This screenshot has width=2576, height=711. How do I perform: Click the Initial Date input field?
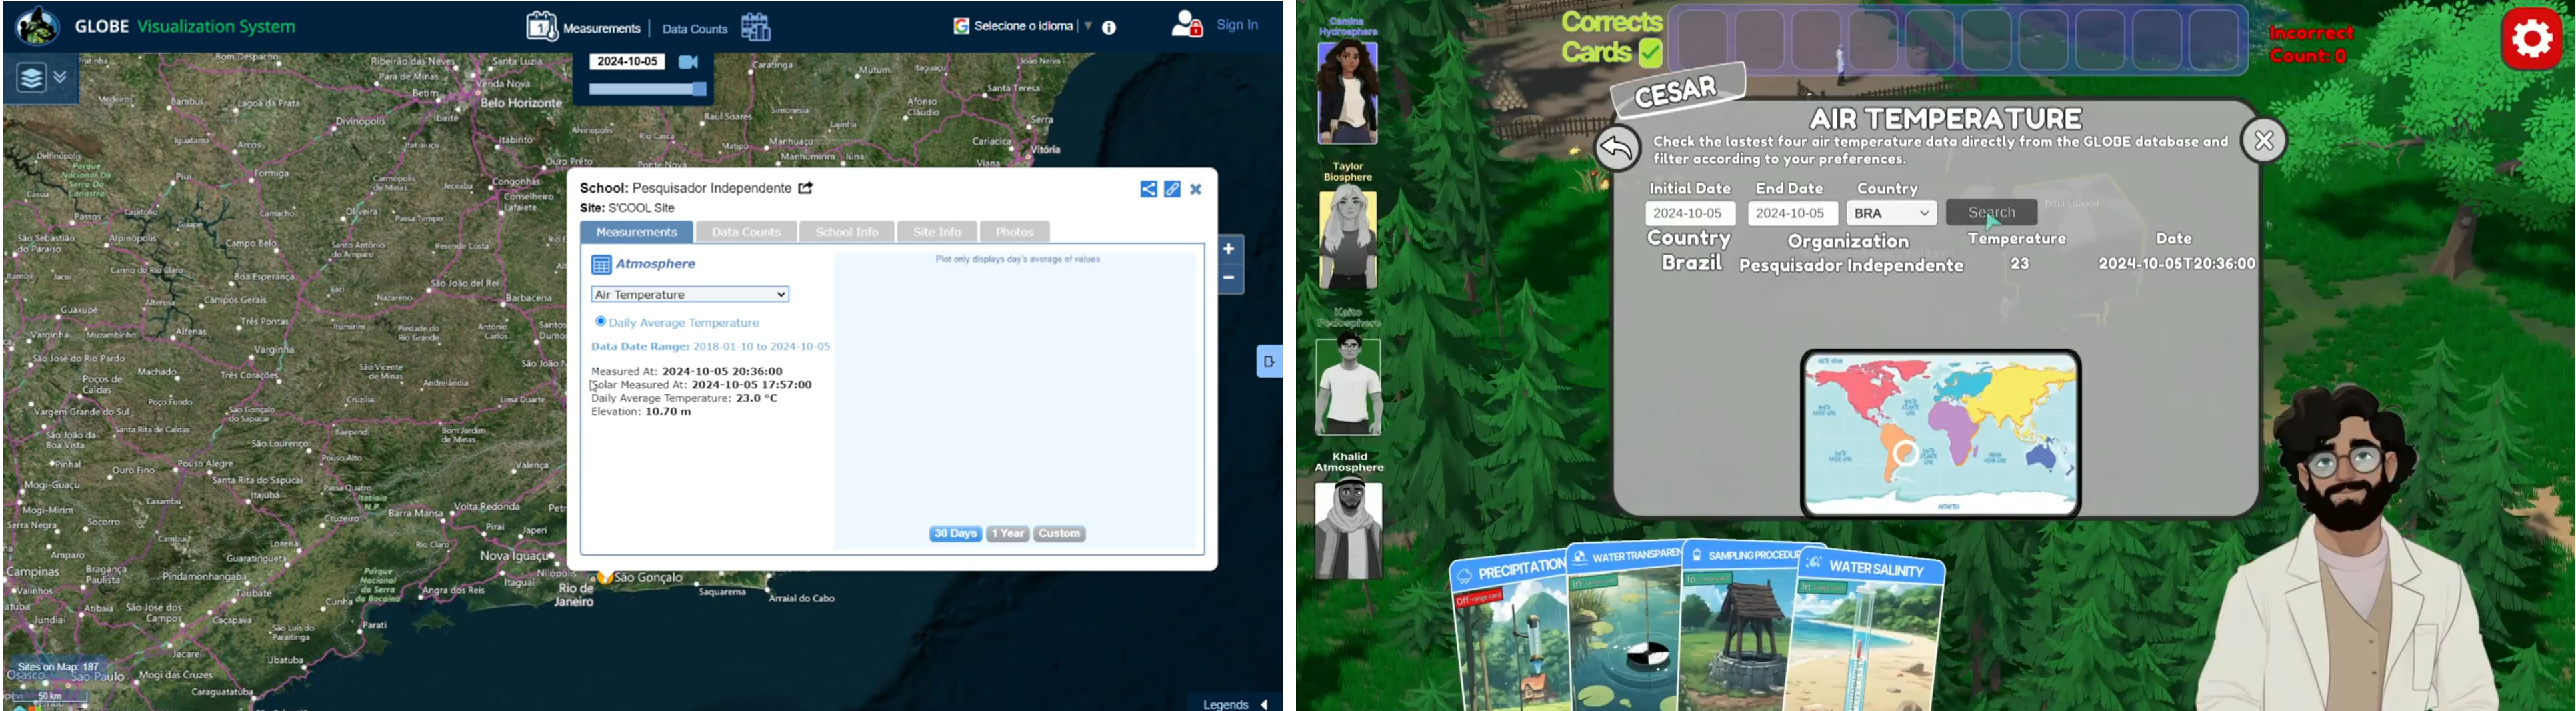tap(1690, 214)
